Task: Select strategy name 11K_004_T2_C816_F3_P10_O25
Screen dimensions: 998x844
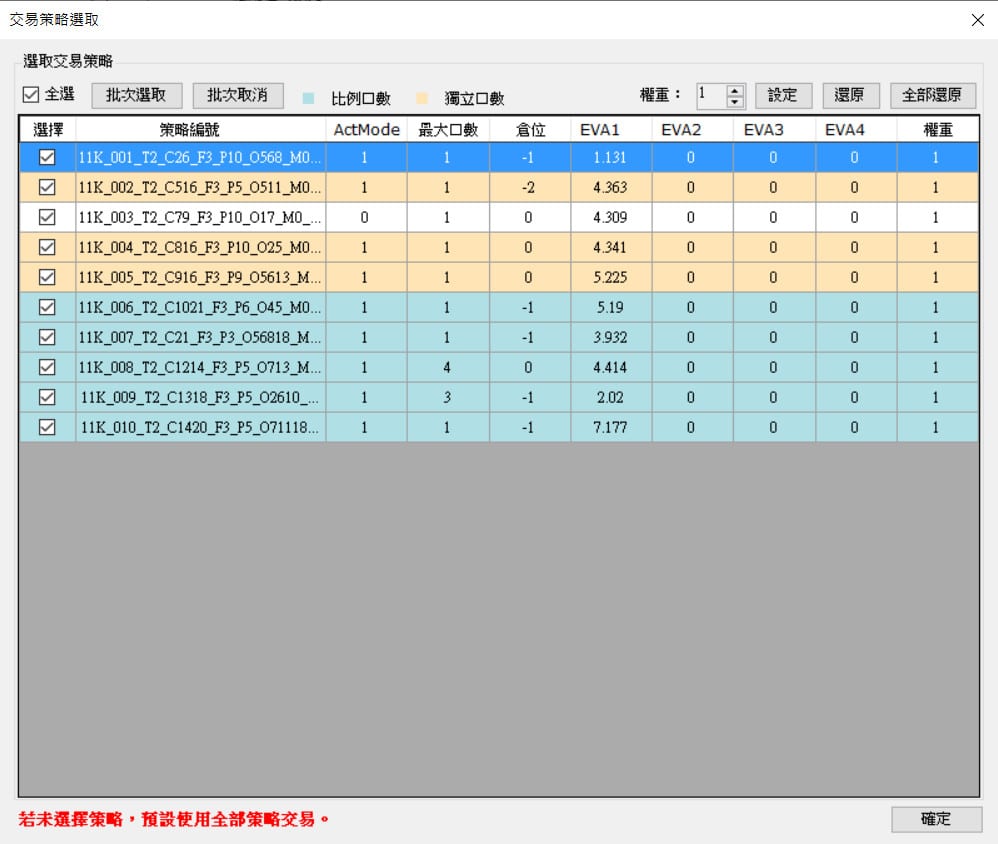Action: (200, 247)
